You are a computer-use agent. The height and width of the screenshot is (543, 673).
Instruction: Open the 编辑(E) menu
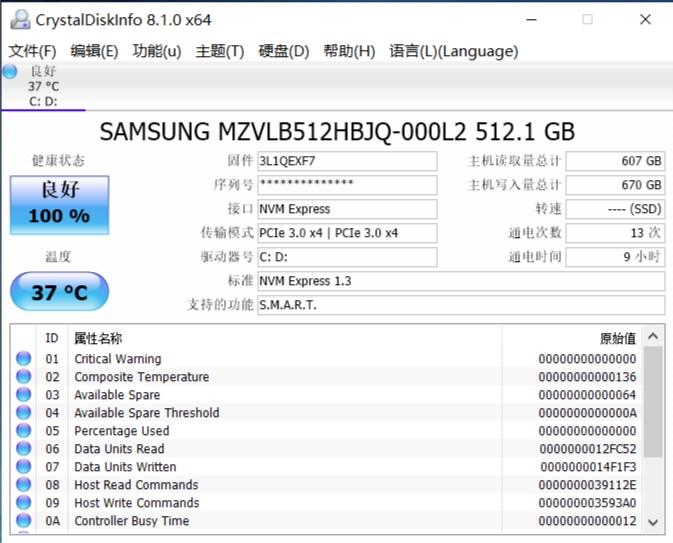coord(94,51)
